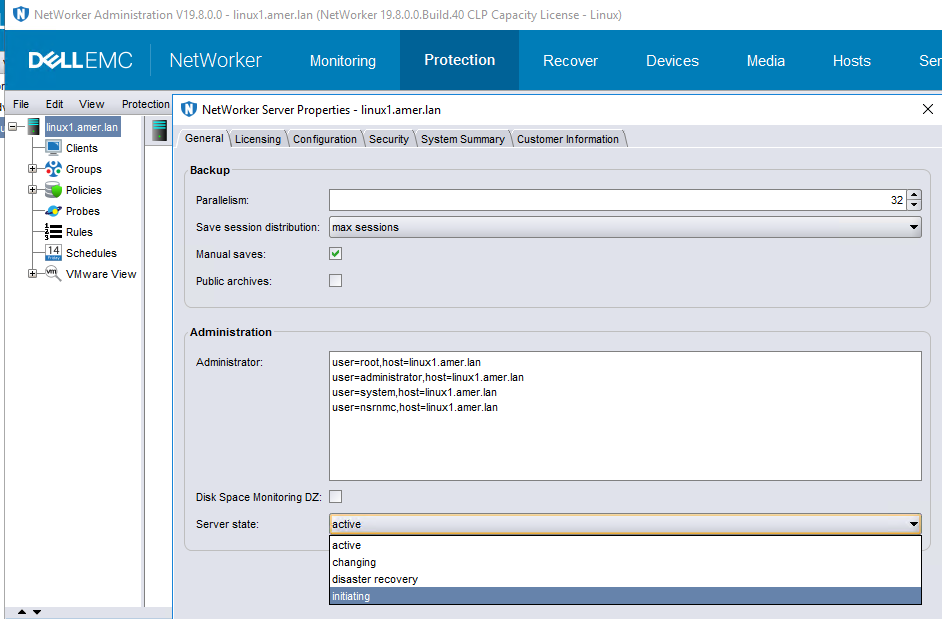Open the Devices navigation tab
The height and width of the screenshot is (619, 942).
click(x=672, y=60)
